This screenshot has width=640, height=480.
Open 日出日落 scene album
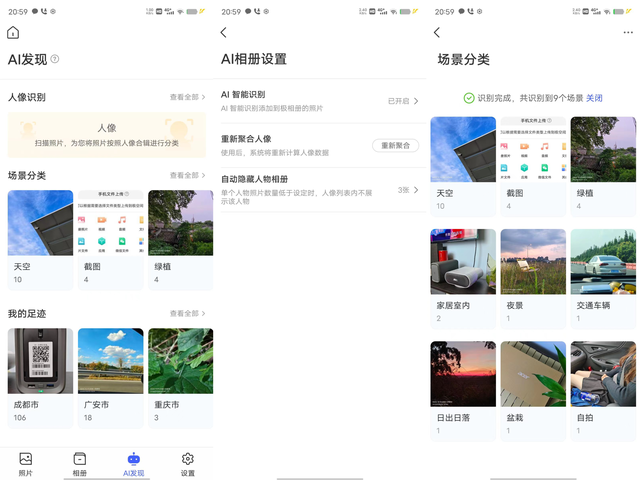click(x=463, y=391)
